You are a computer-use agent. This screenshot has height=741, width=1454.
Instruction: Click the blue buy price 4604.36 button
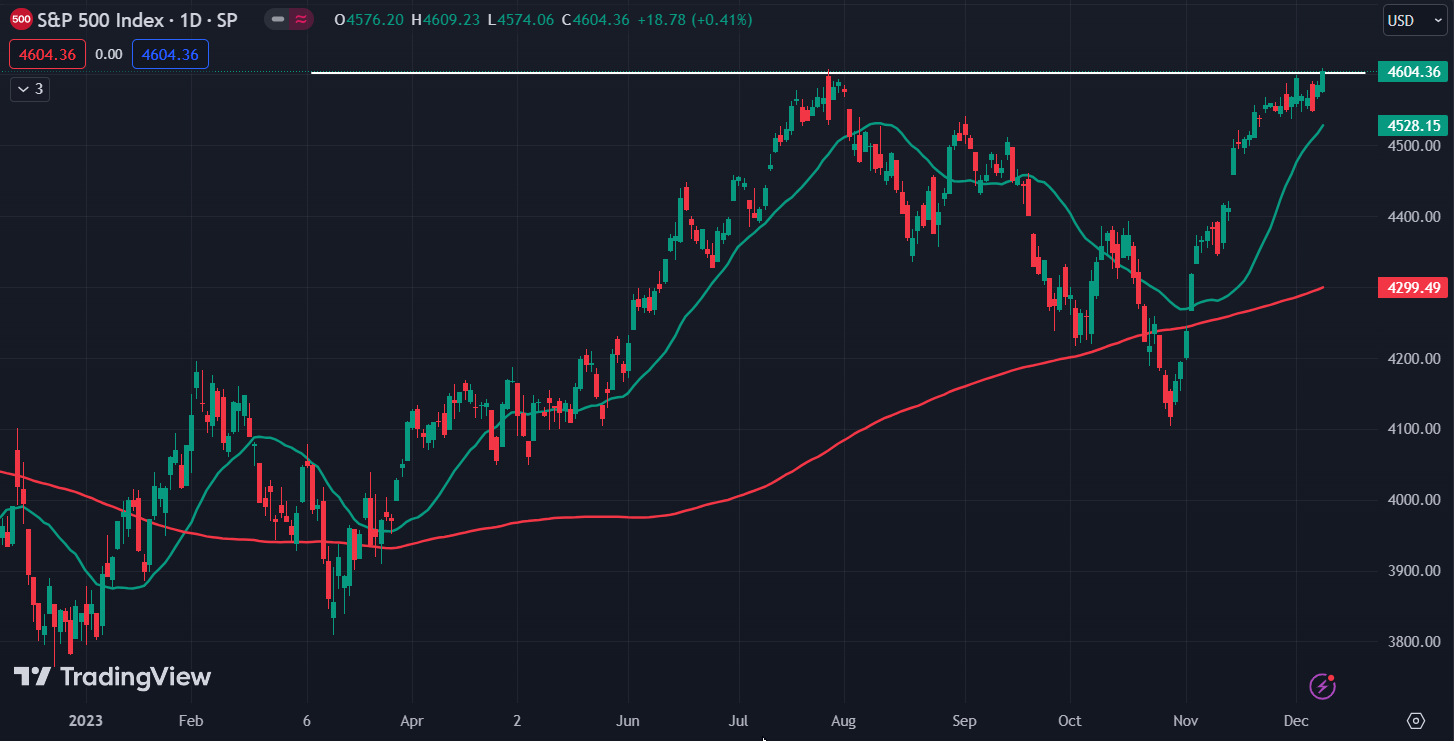coord(170,54)
